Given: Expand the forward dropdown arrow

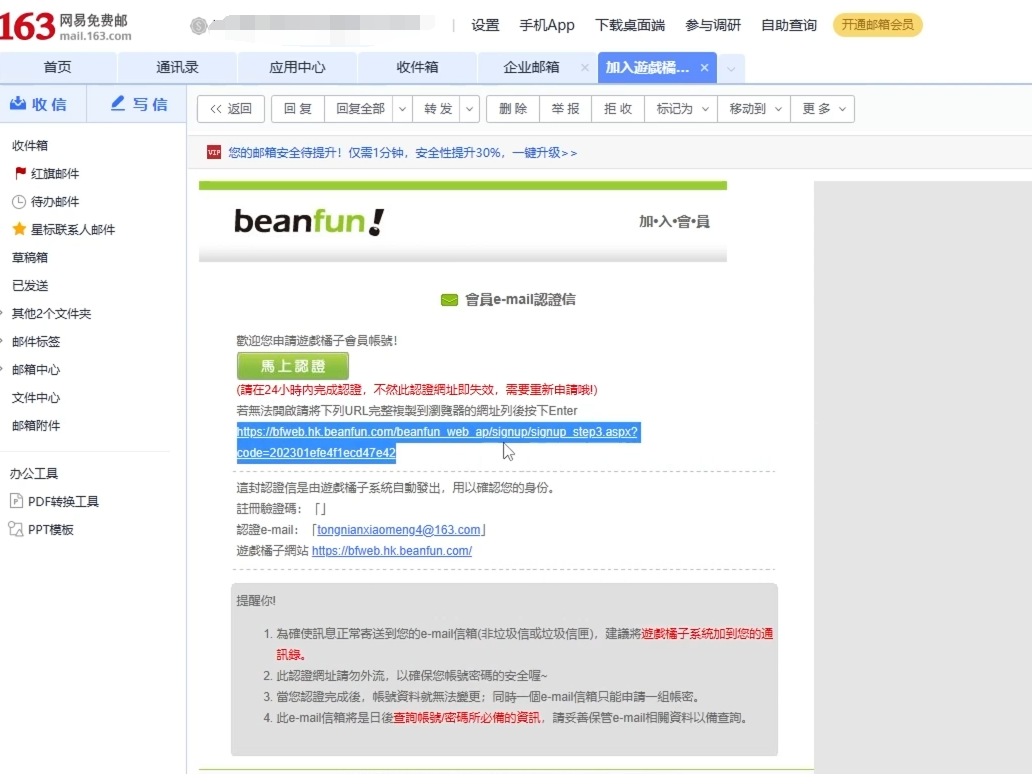Looking at the screenshot, I should 470,109.
